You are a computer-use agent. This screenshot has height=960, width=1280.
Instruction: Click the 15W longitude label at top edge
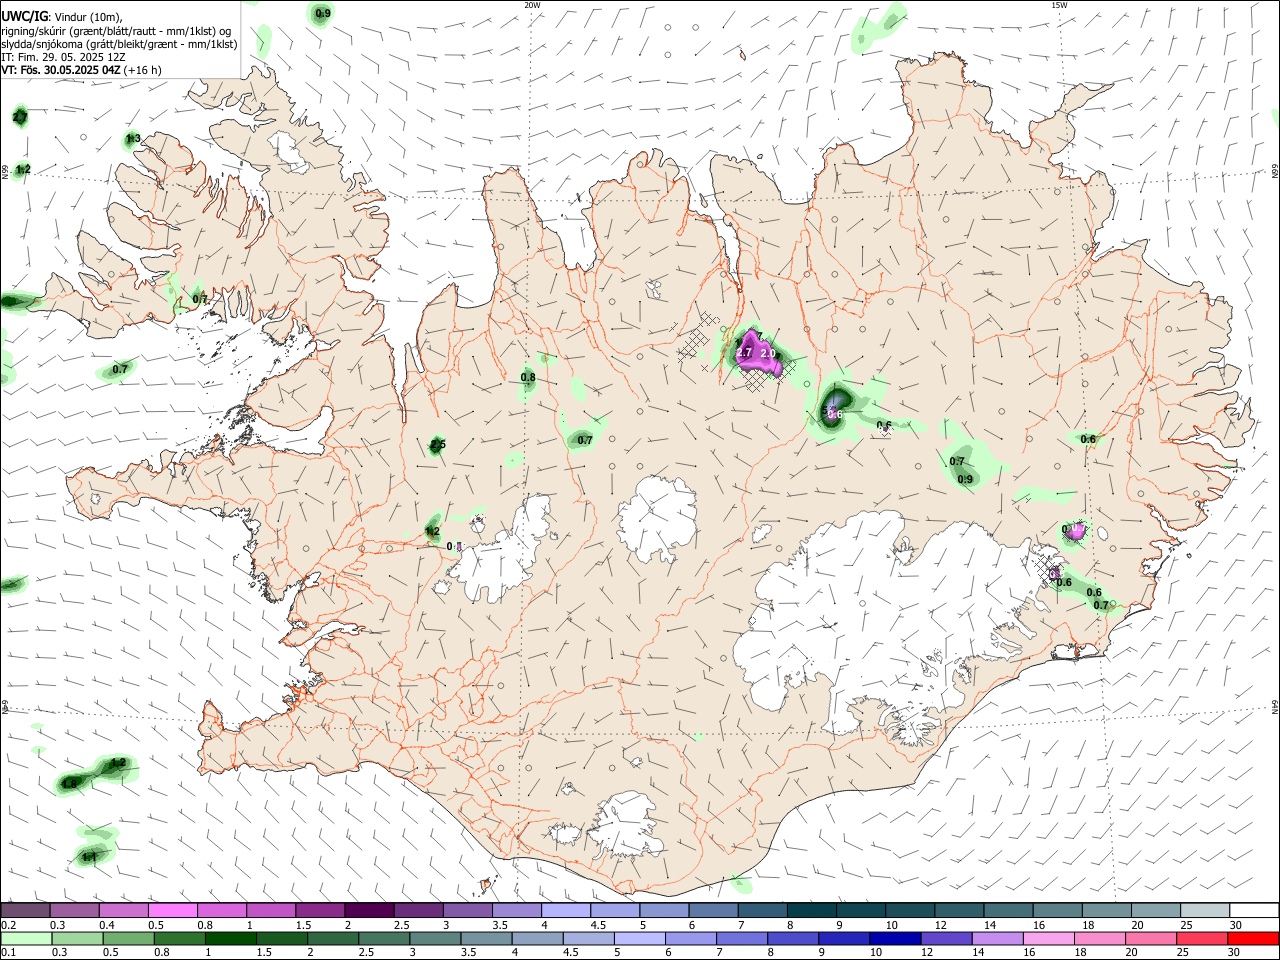click(x=1059, y=5)
